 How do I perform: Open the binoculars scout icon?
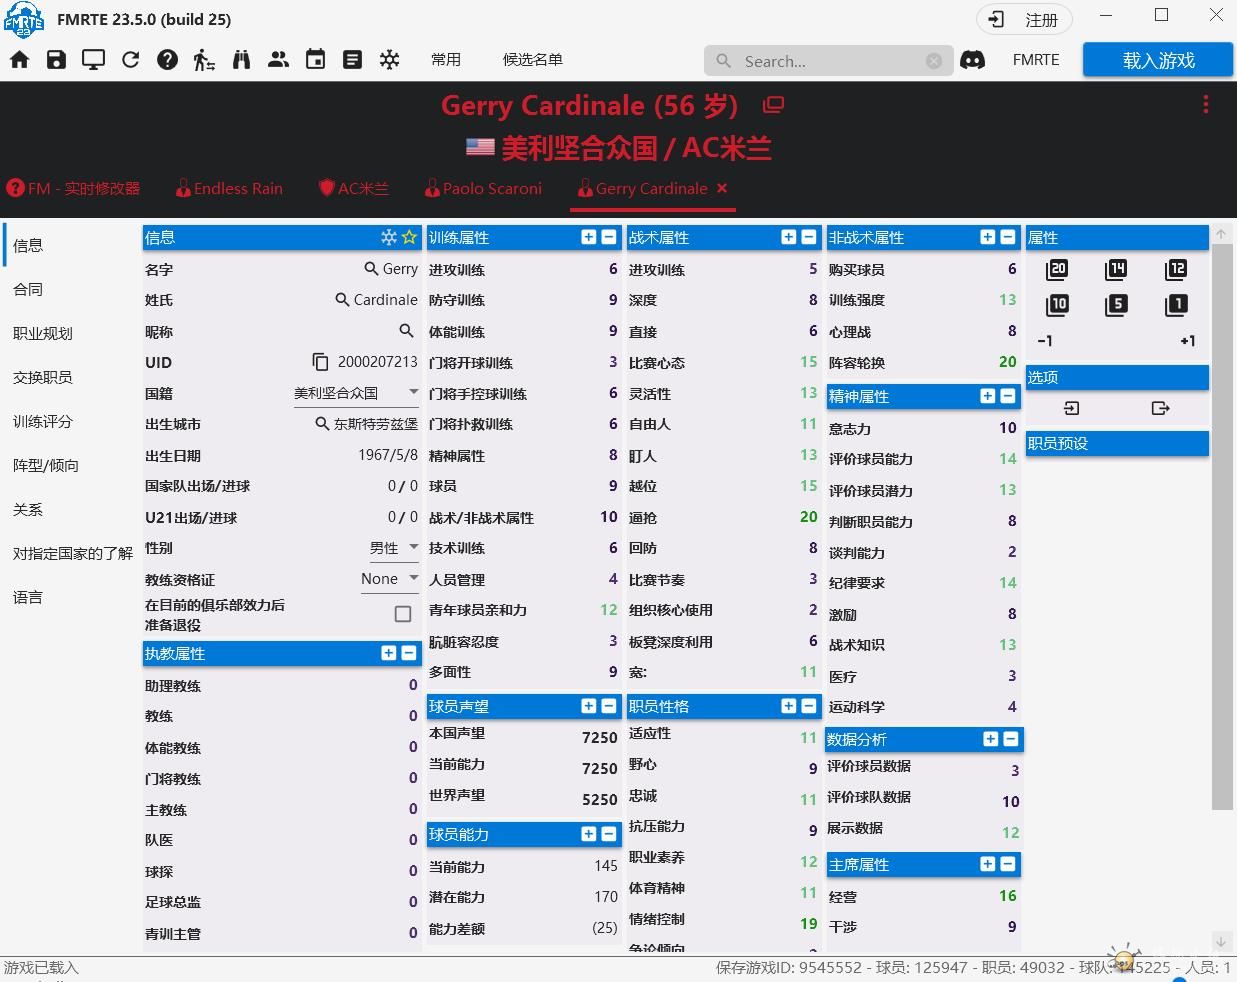pos(241,60)
